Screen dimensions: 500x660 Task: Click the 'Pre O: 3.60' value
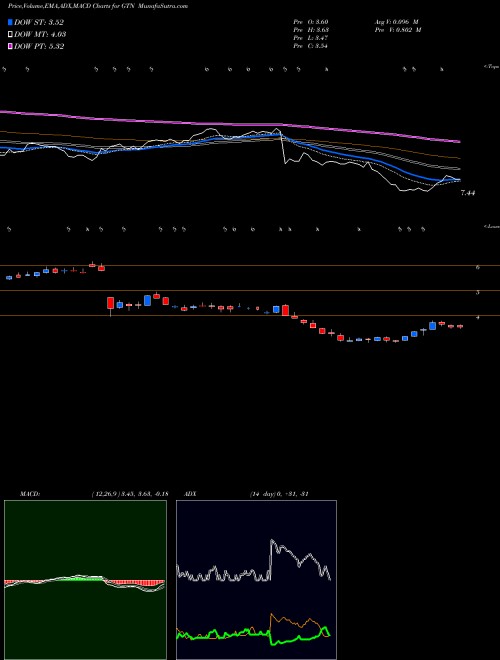[311, 21]
